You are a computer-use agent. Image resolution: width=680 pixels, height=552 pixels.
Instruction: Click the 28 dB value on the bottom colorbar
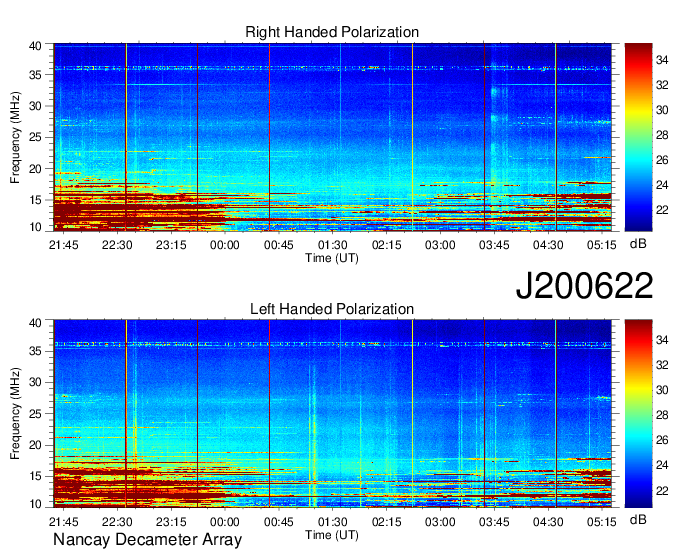(x=662, y=415)
